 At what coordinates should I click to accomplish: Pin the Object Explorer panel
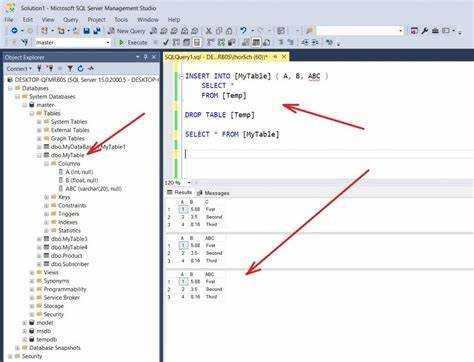[145, 57]
